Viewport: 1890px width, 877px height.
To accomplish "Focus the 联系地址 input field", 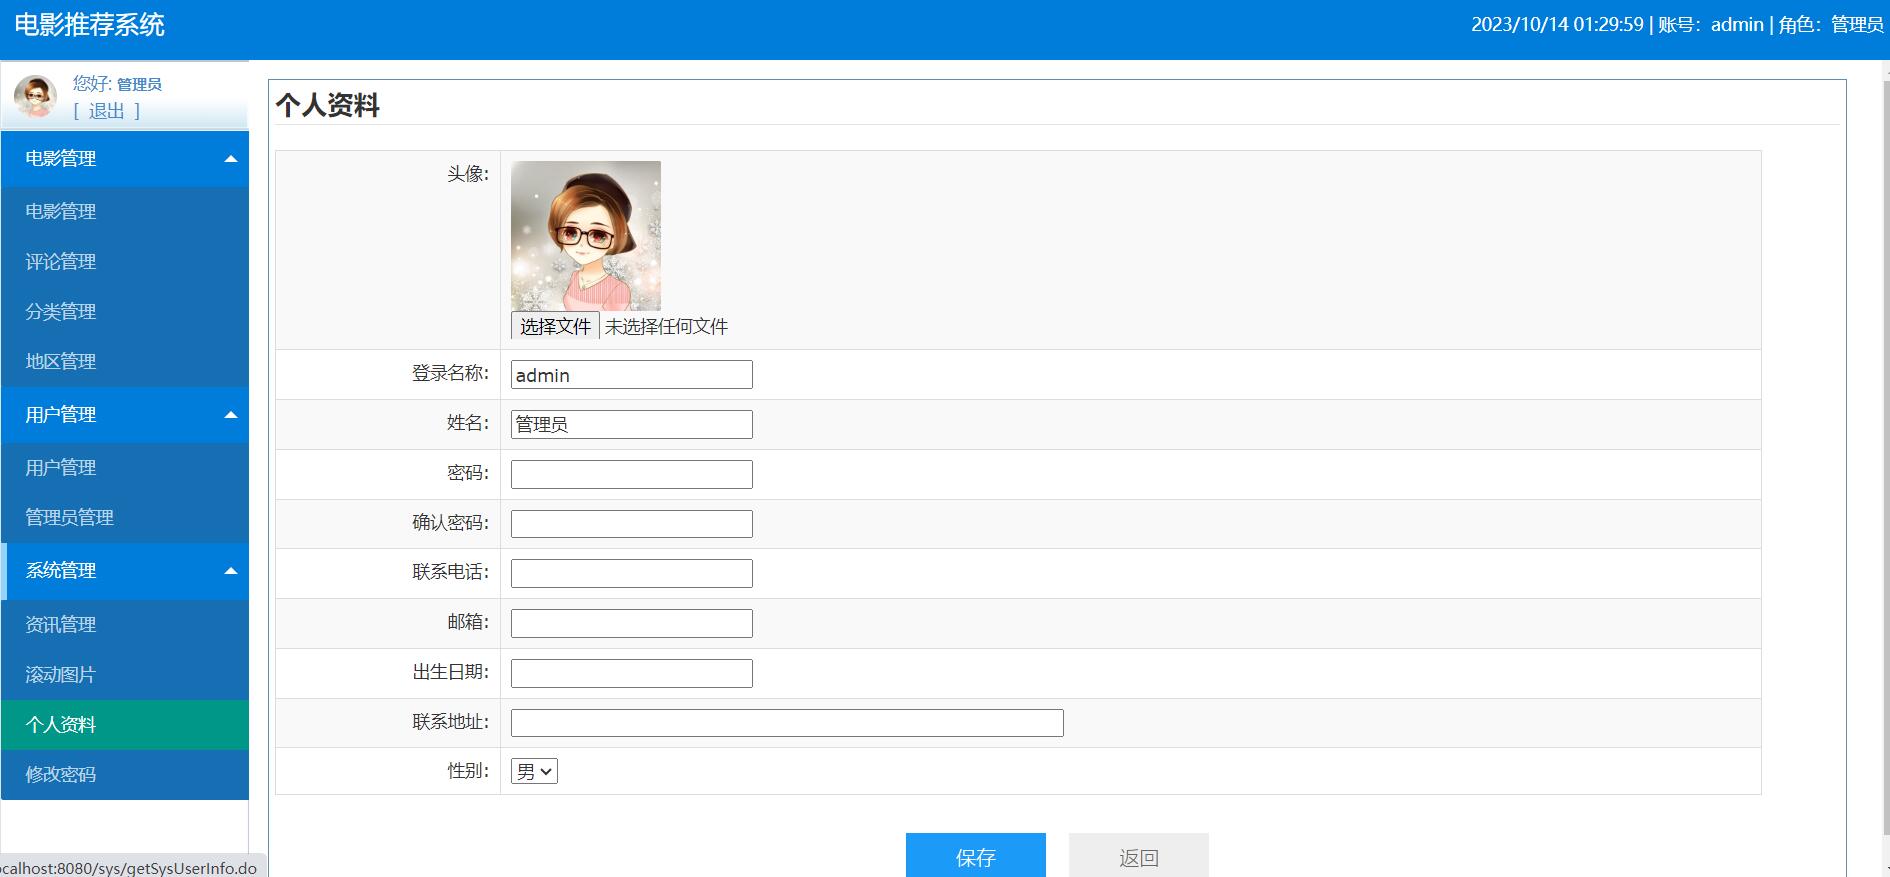I will pyautogui.click(x=787, y=723).
